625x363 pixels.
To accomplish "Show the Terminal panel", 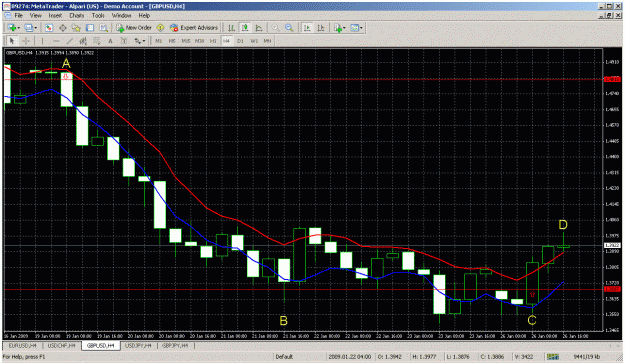I will 90,27.
